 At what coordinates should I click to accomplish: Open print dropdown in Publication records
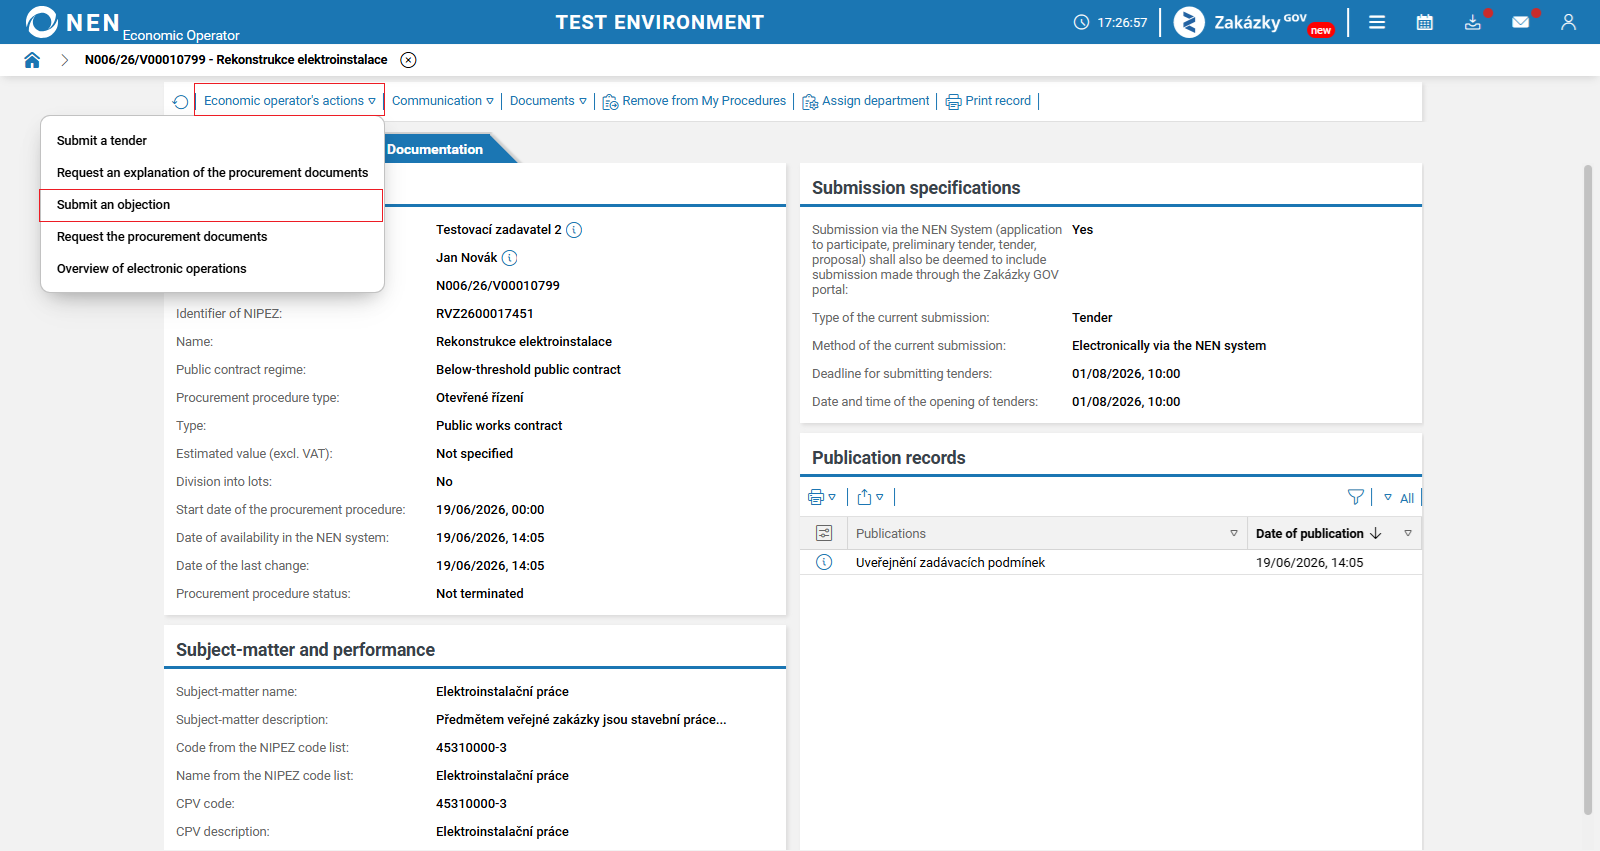(x=822, y=497)
